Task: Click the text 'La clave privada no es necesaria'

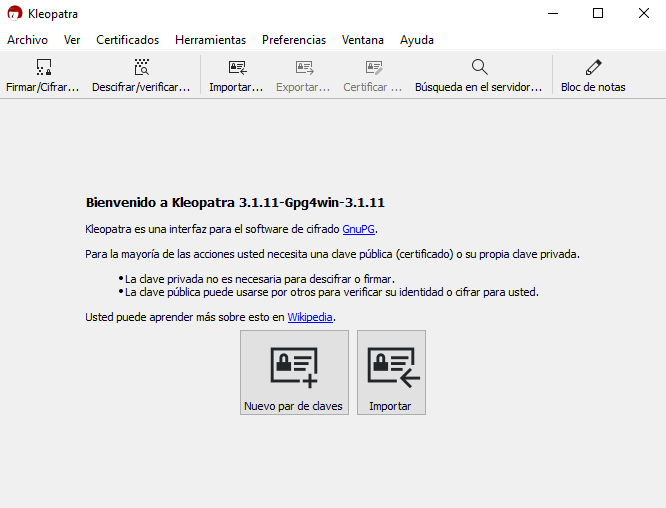Action: 205,279
